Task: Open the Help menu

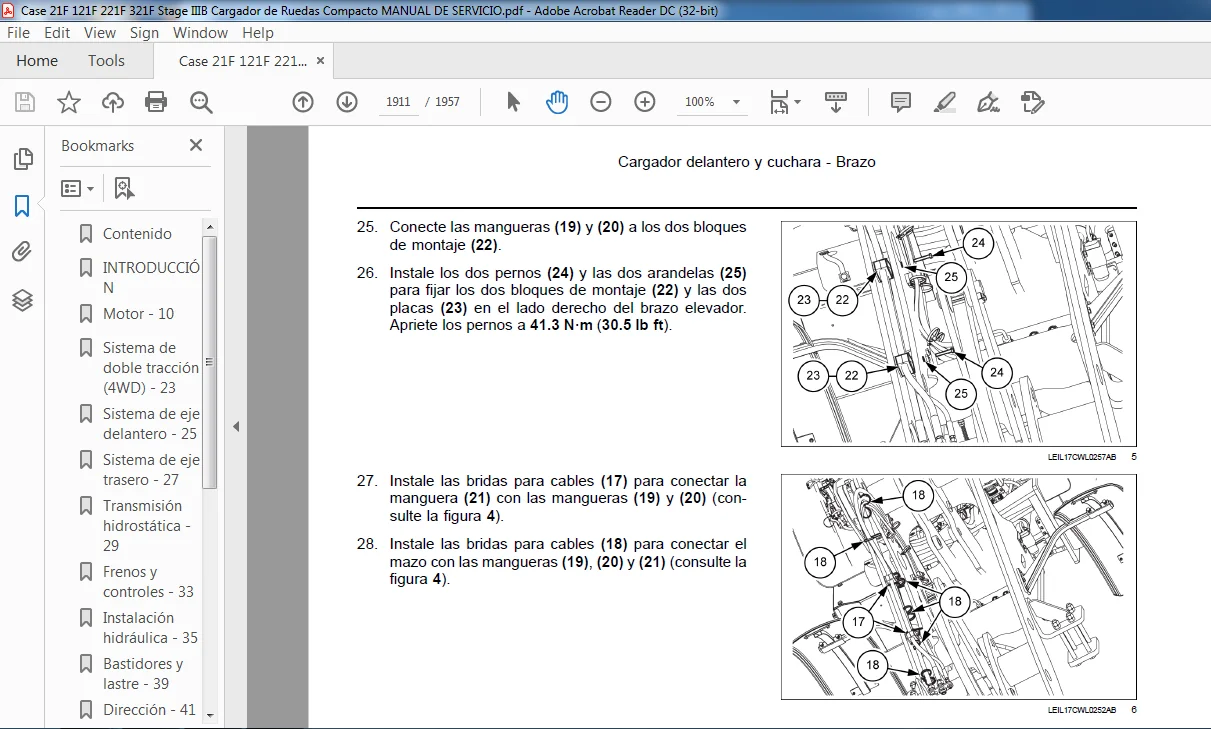Action: point(258,32)
